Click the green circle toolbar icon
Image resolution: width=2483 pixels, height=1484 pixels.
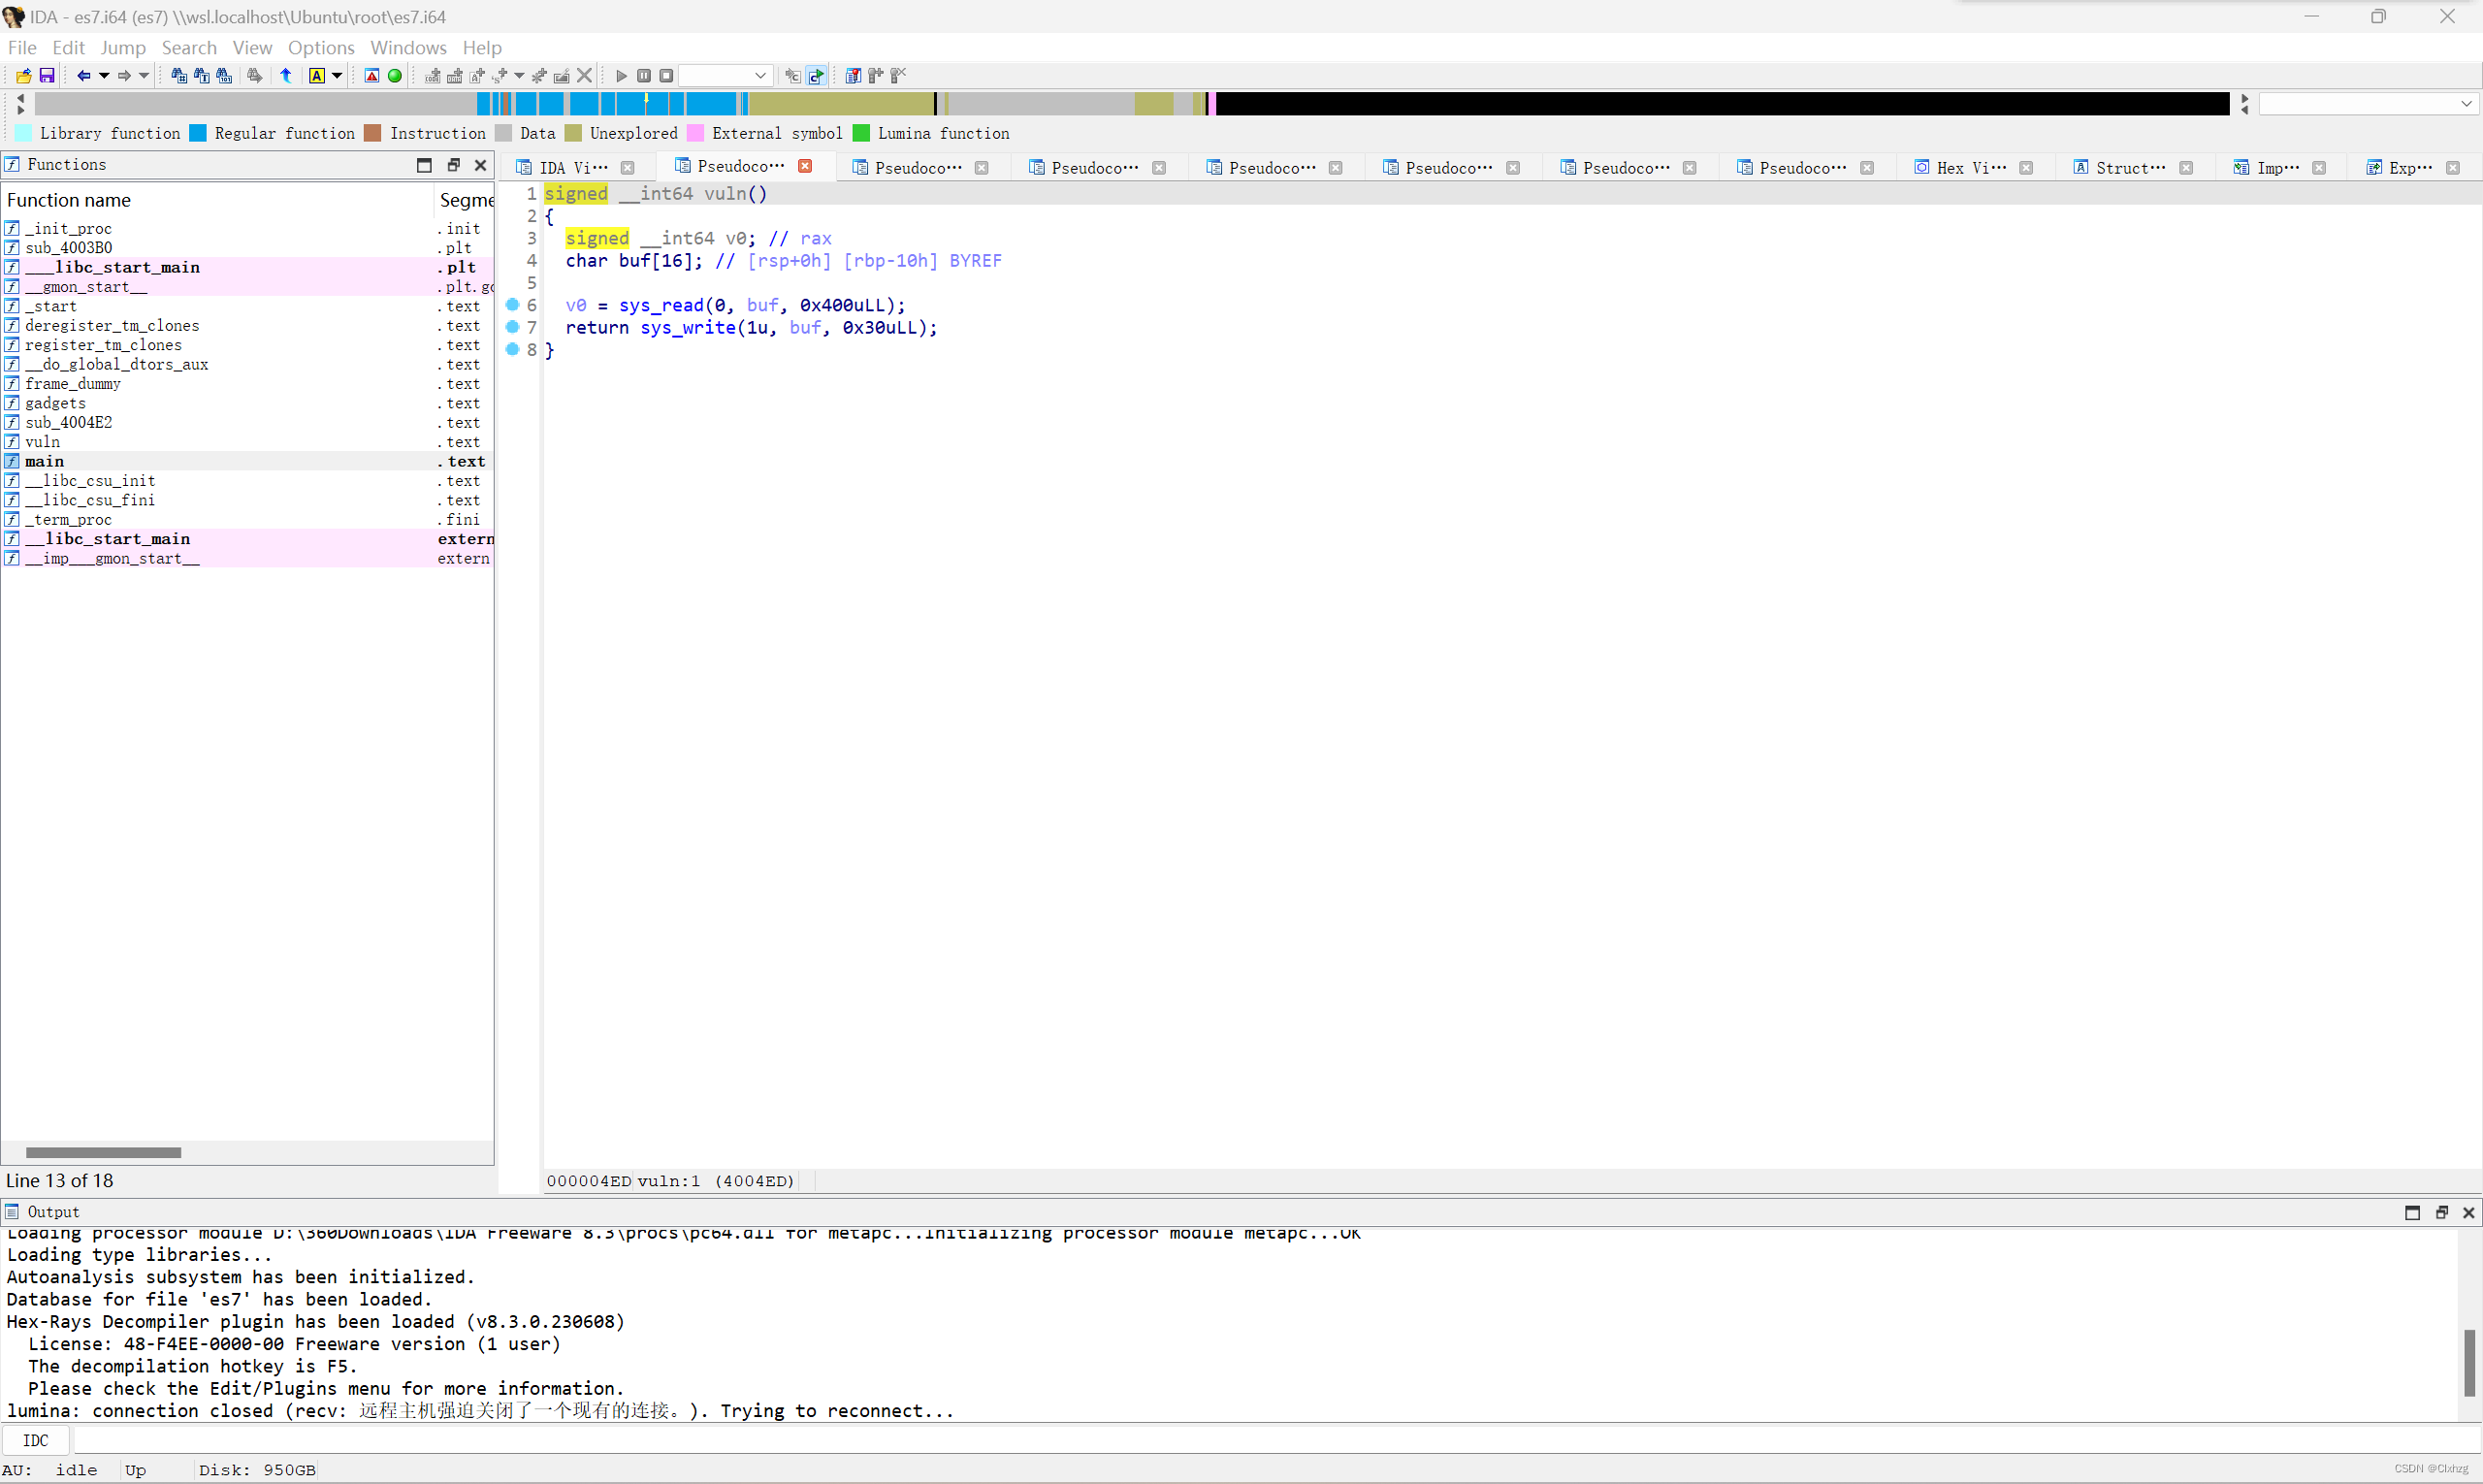click(x=395, y=76)
